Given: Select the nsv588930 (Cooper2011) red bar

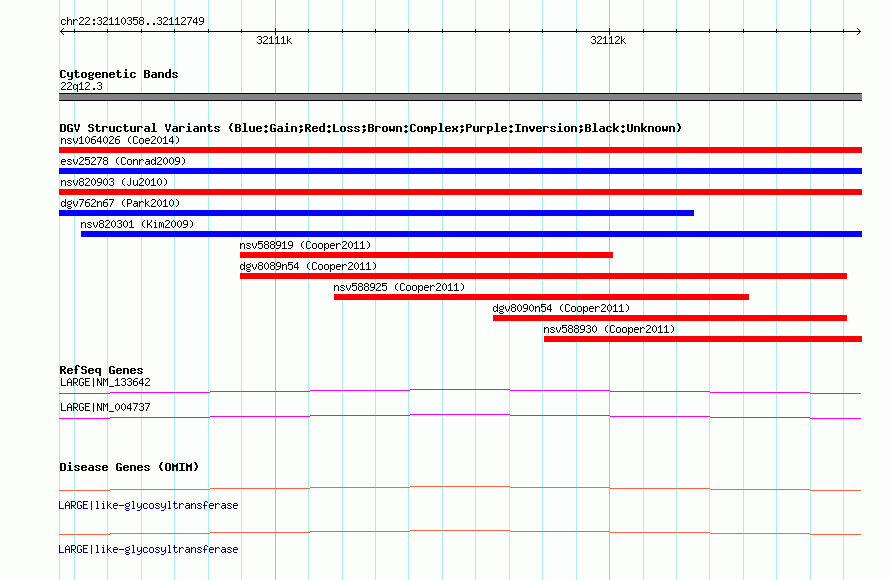Looking at the screenshot, I should click(703, 339).
